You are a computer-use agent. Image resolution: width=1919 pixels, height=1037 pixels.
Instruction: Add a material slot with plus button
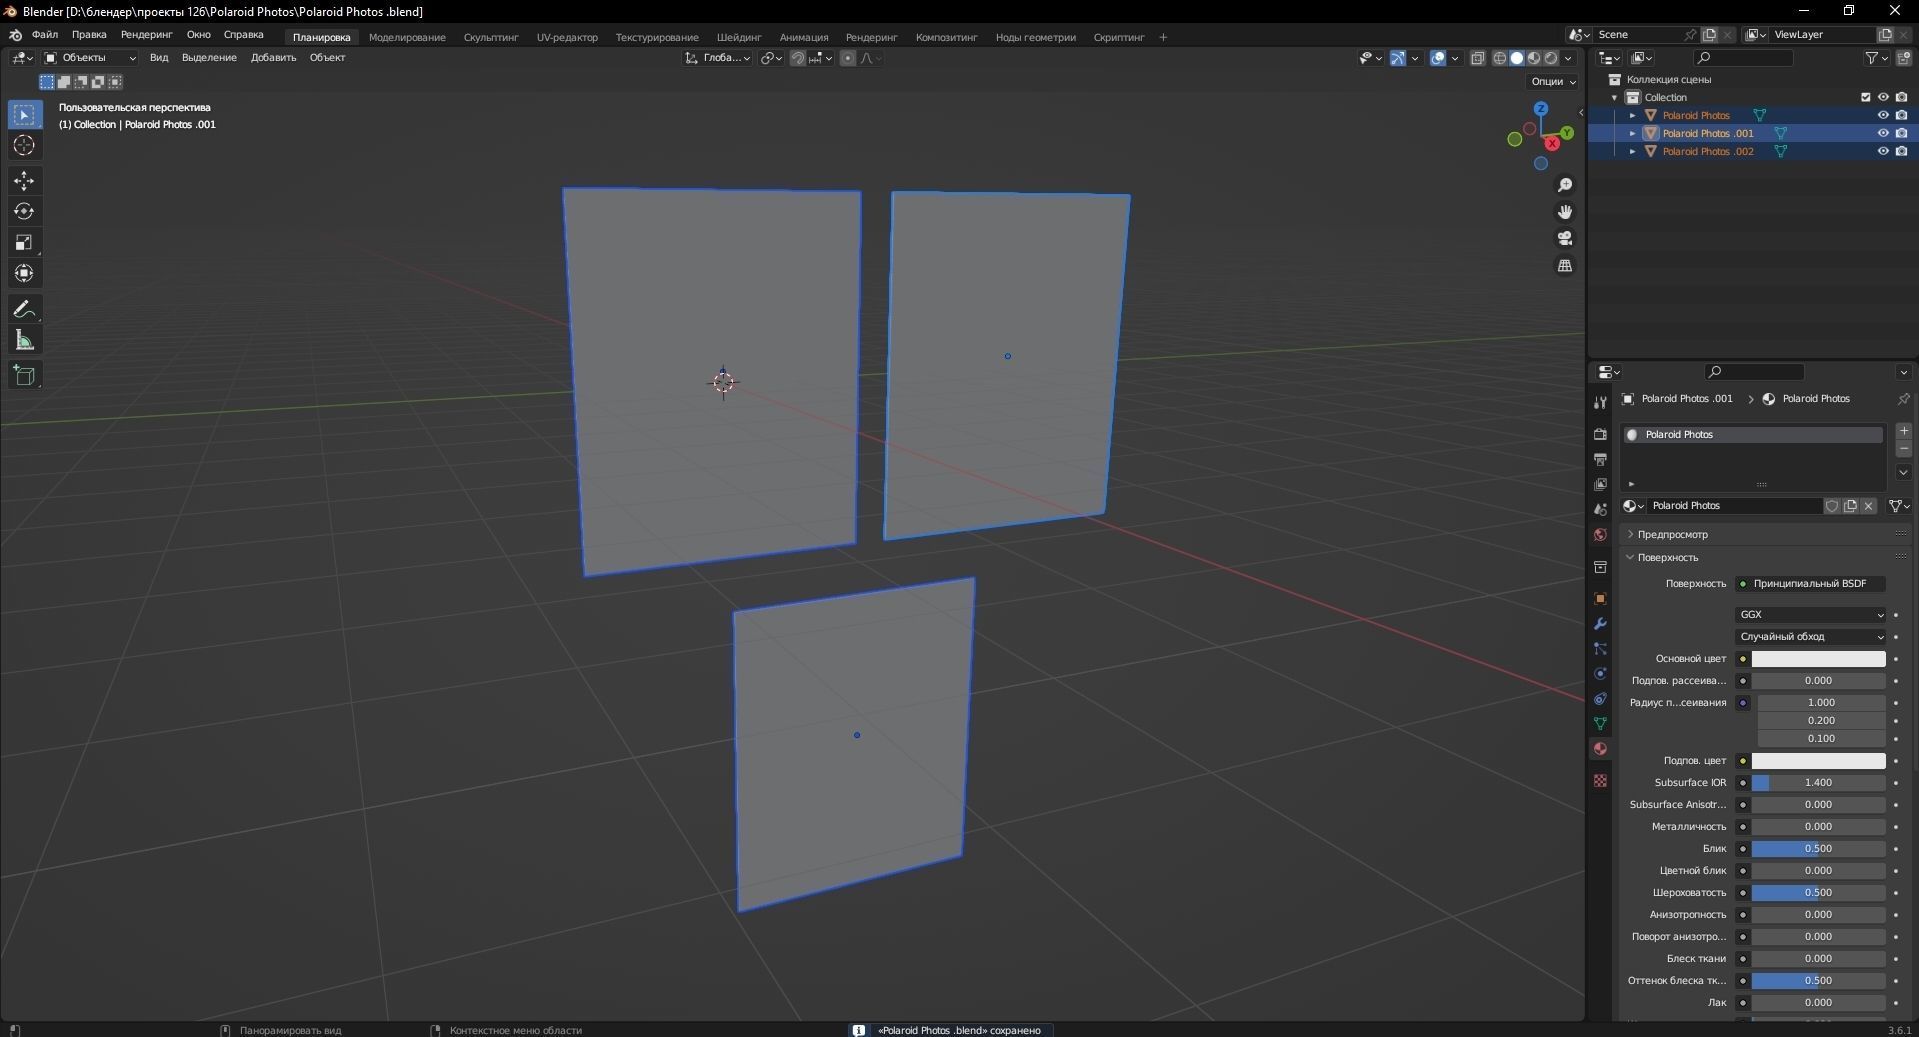pyautogui.click(x=1903, y=431)
